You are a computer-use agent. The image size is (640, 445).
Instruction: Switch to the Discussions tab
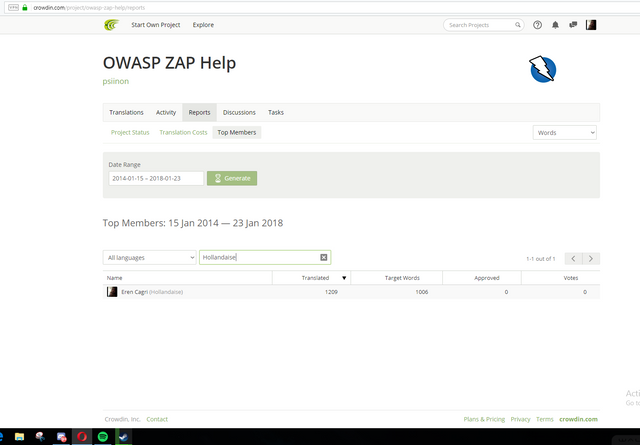coord(239,112)
